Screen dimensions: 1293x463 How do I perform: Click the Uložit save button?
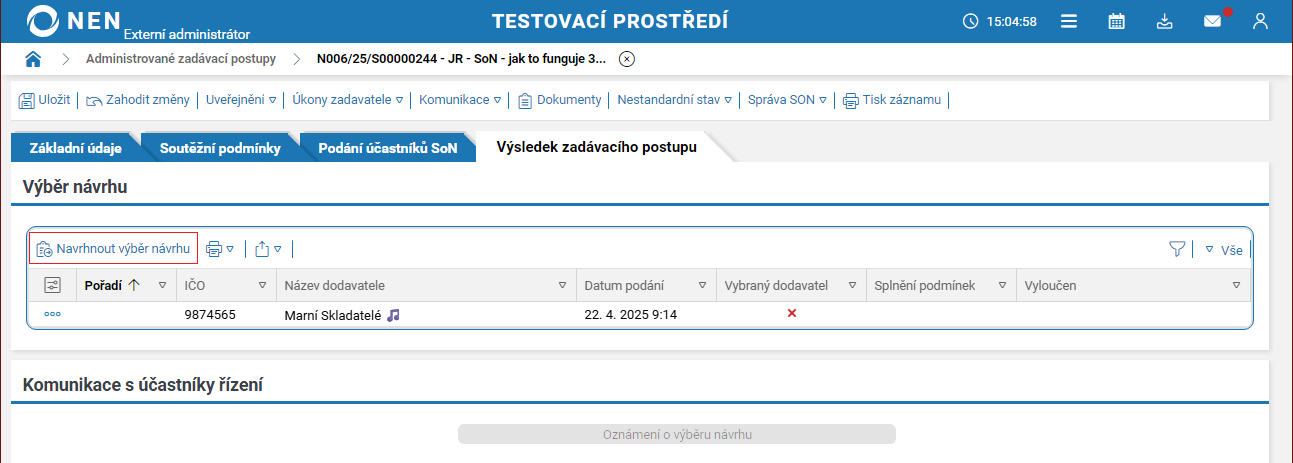click(44, 100)
